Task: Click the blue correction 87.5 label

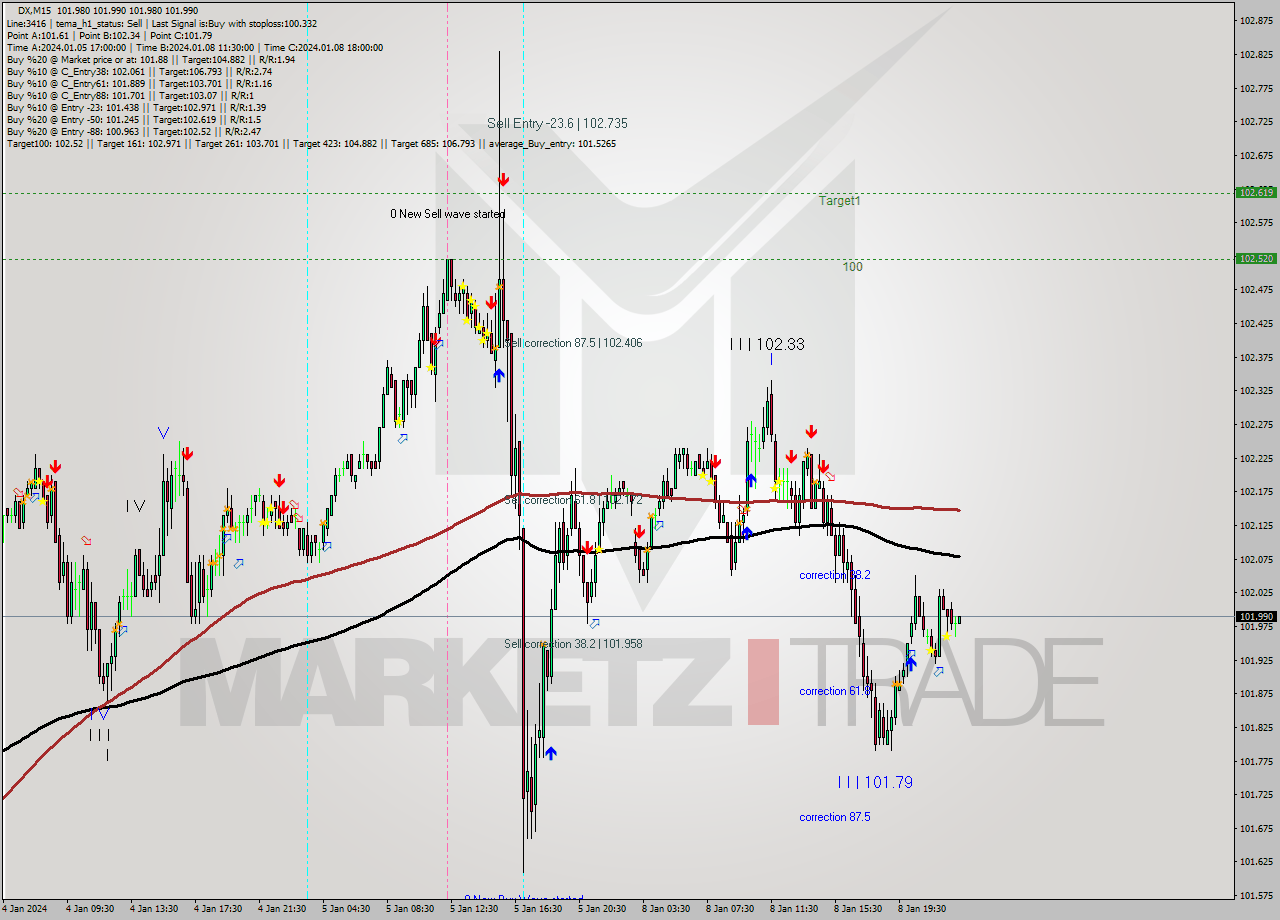Action: coord(834,817)
